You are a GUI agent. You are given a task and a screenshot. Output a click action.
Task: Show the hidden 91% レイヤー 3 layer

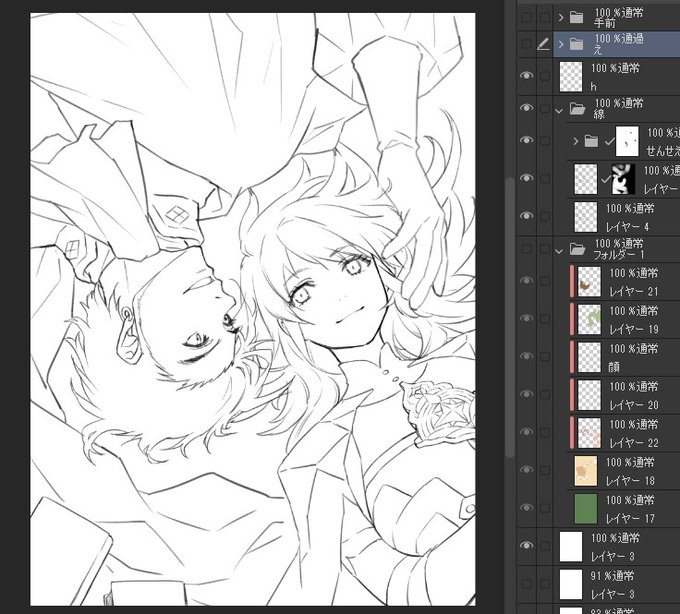tap(526, 584)
